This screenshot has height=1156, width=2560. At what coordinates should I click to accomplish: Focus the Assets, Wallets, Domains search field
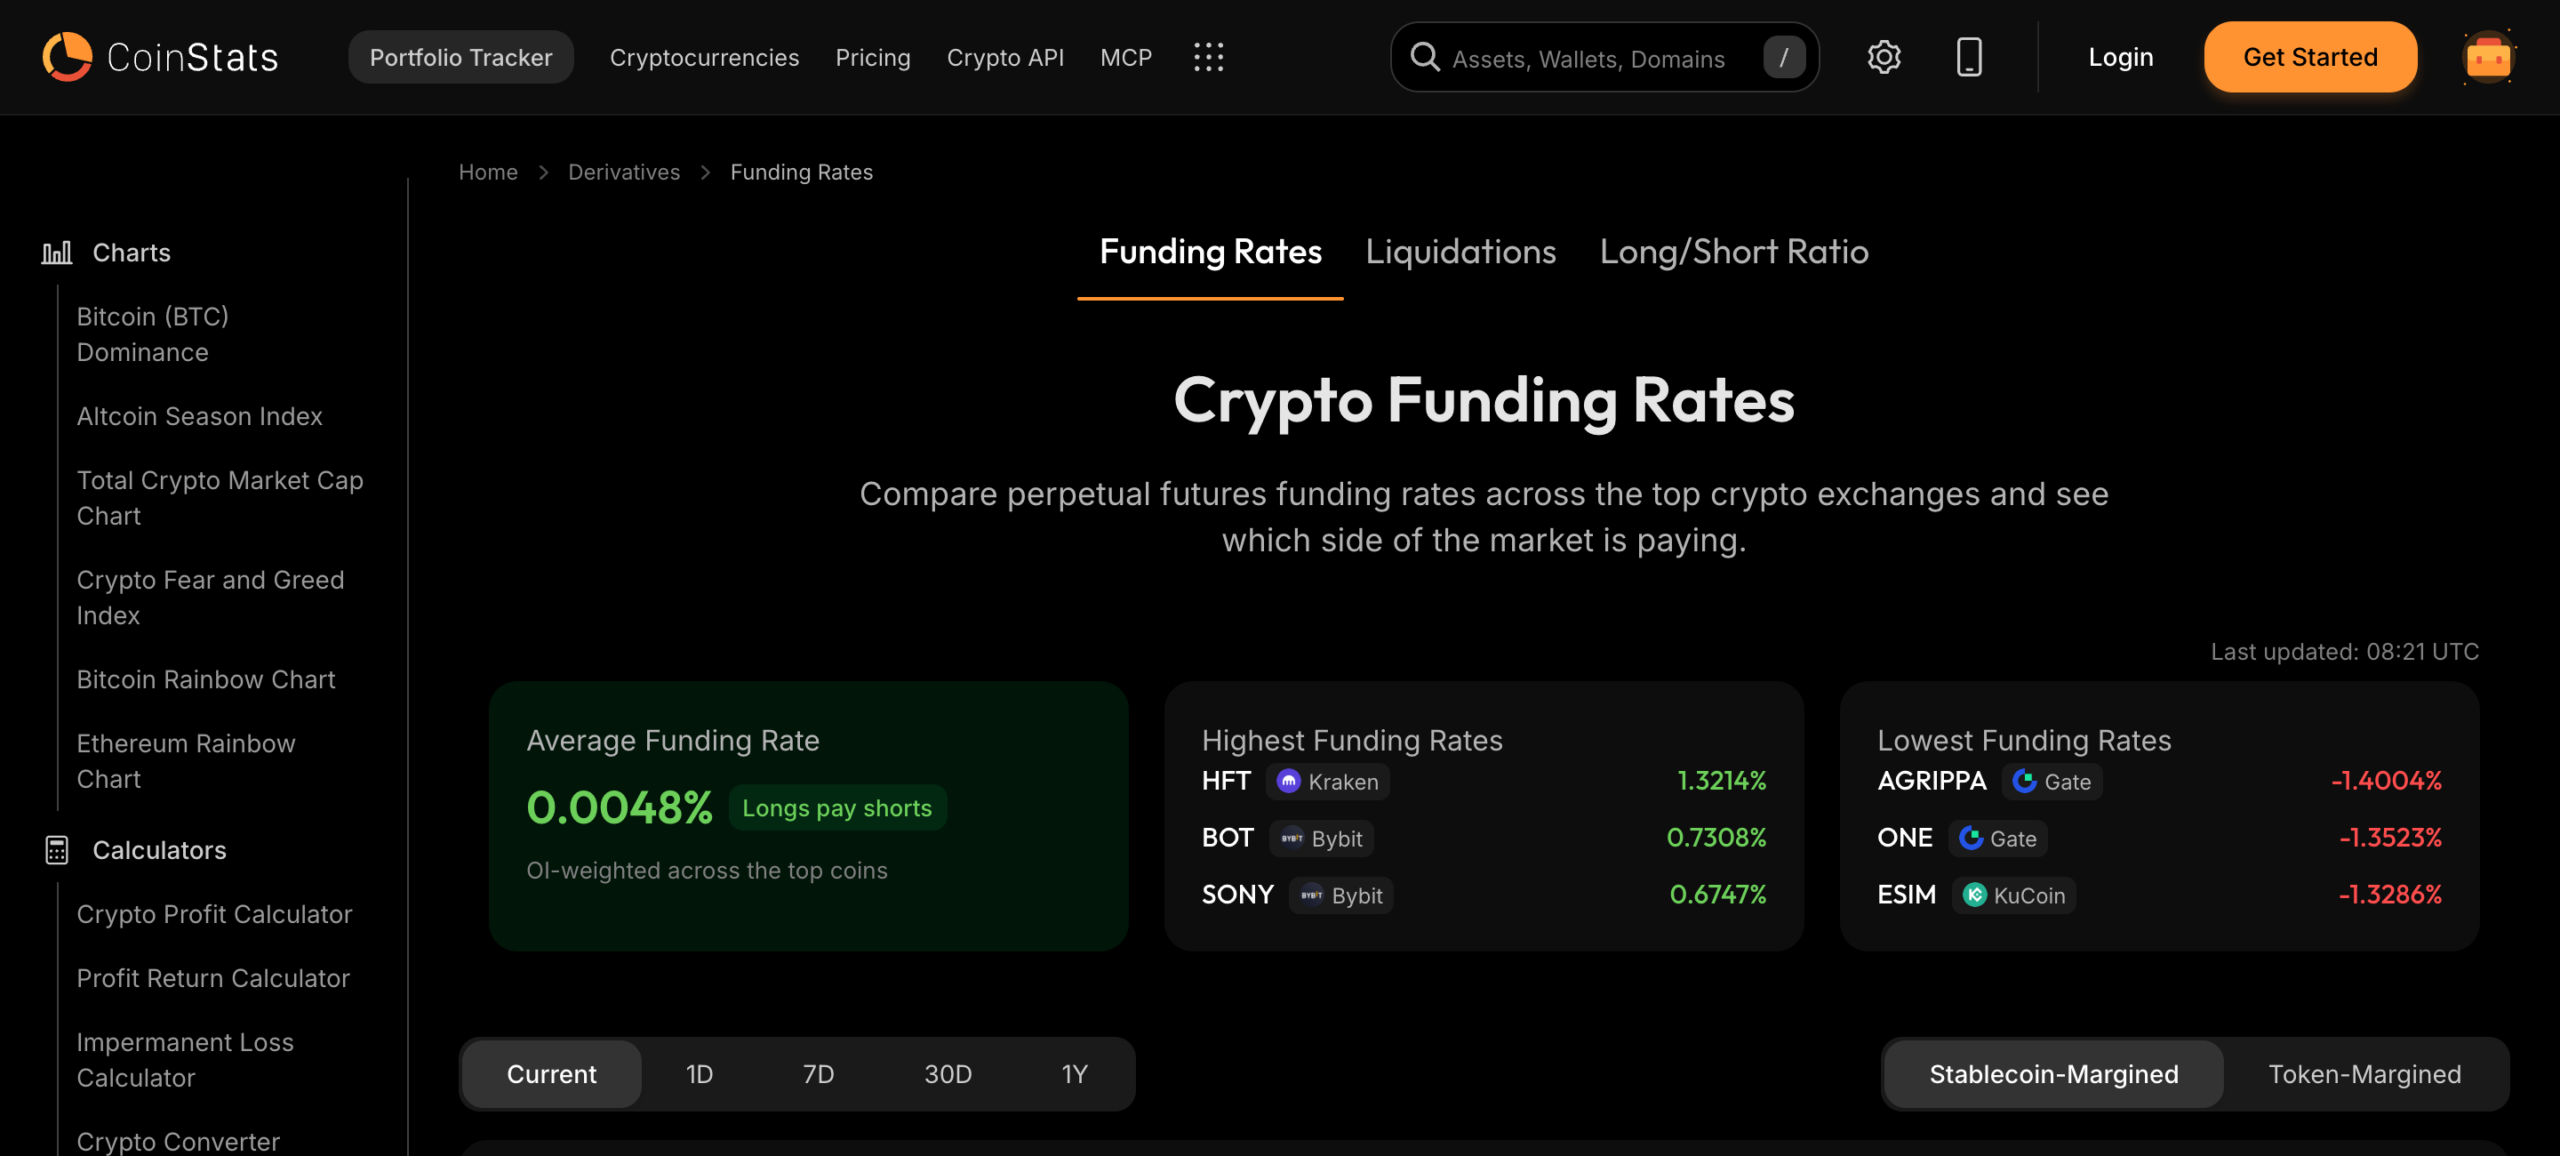[1604, 57]
